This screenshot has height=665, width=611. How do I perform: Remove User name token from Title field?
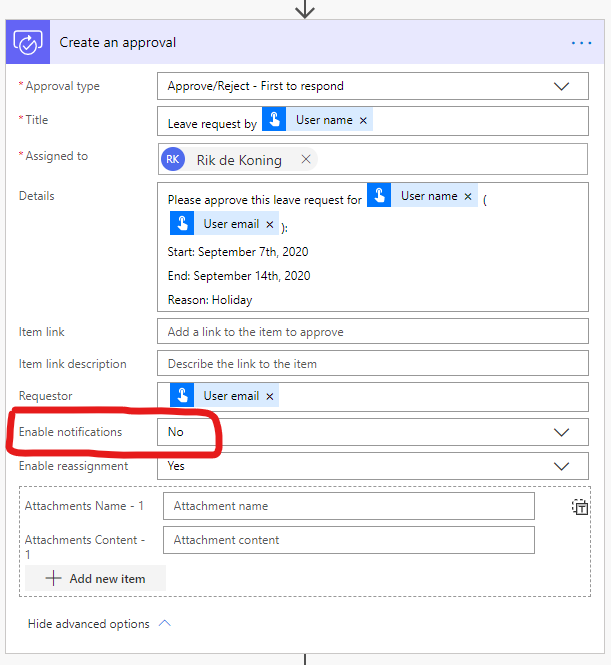point(363,120)
